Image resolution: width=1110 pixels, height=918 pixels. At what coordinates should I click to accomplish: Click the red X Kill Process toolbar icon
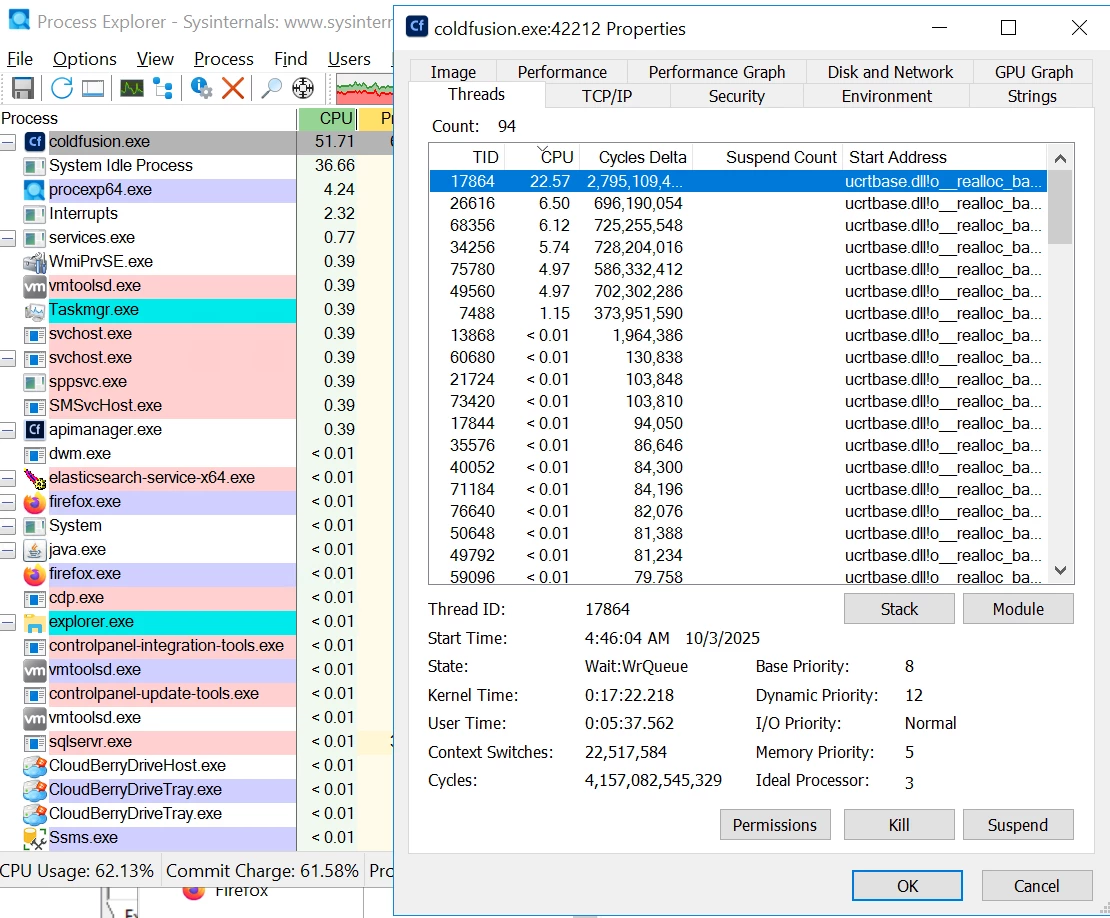point(233,88)
